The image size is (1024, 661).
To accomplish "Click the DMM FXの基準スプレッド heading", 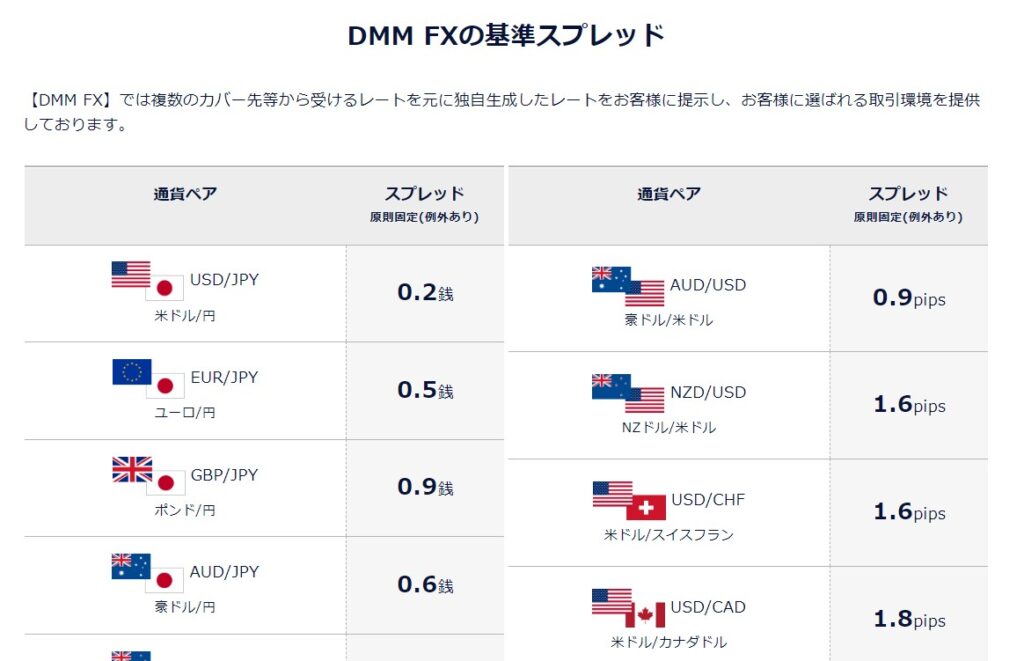I will click(506, 36).
